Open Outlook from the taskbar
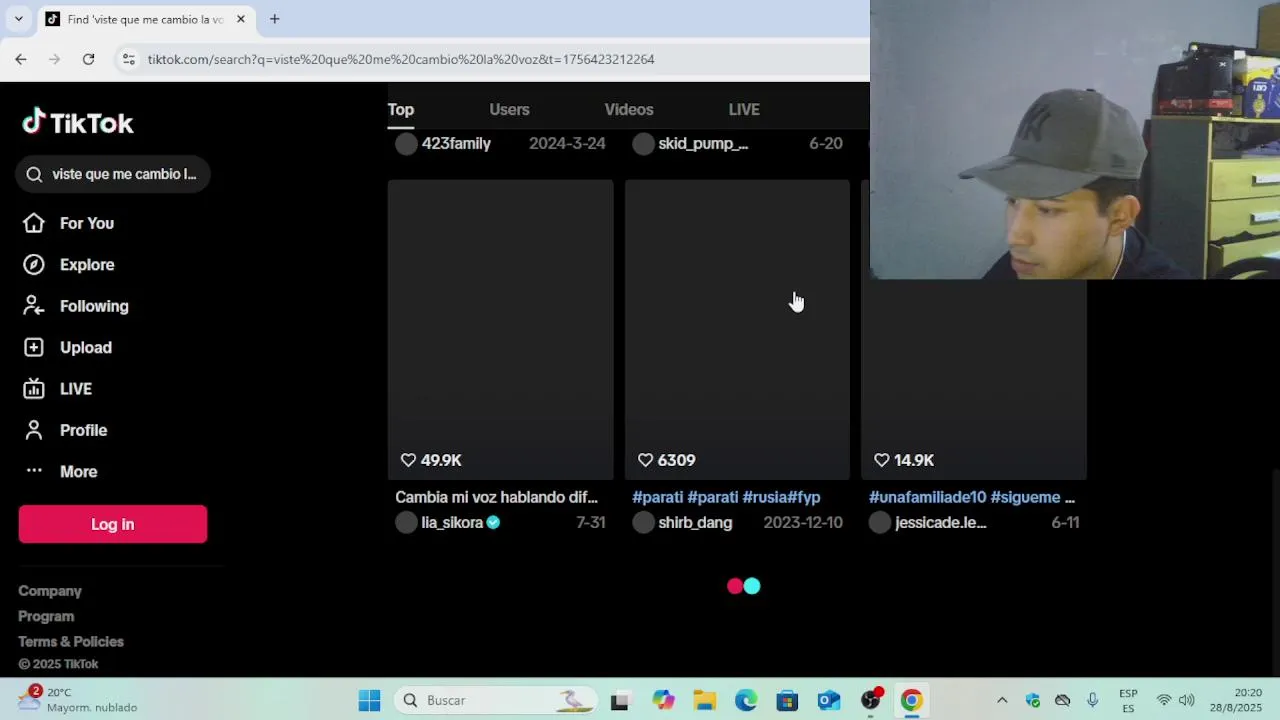Viewport: 1280px width, 720px height. pyautogui.click(x=829, y=700)
